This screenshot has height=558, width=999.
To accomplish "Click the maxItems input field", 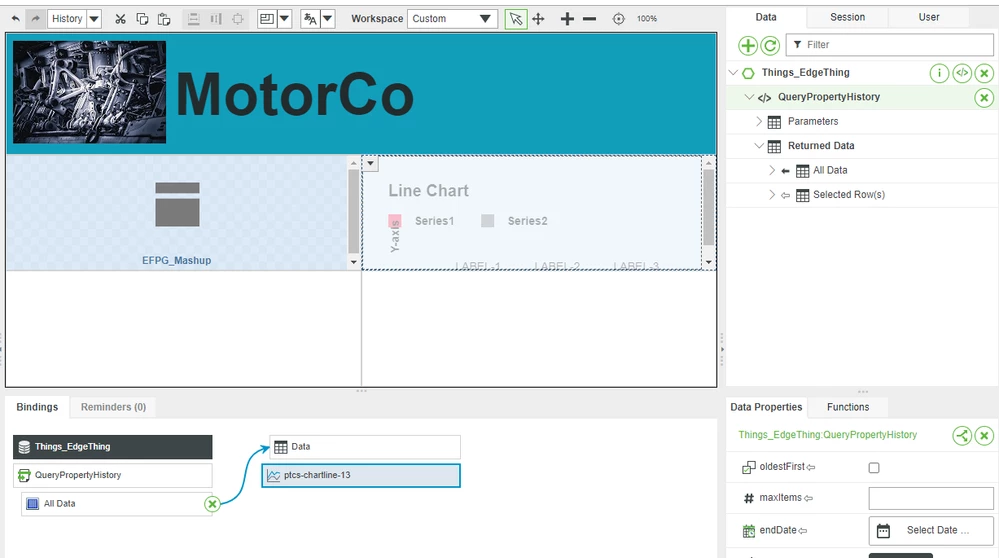I will pos(931,498).
